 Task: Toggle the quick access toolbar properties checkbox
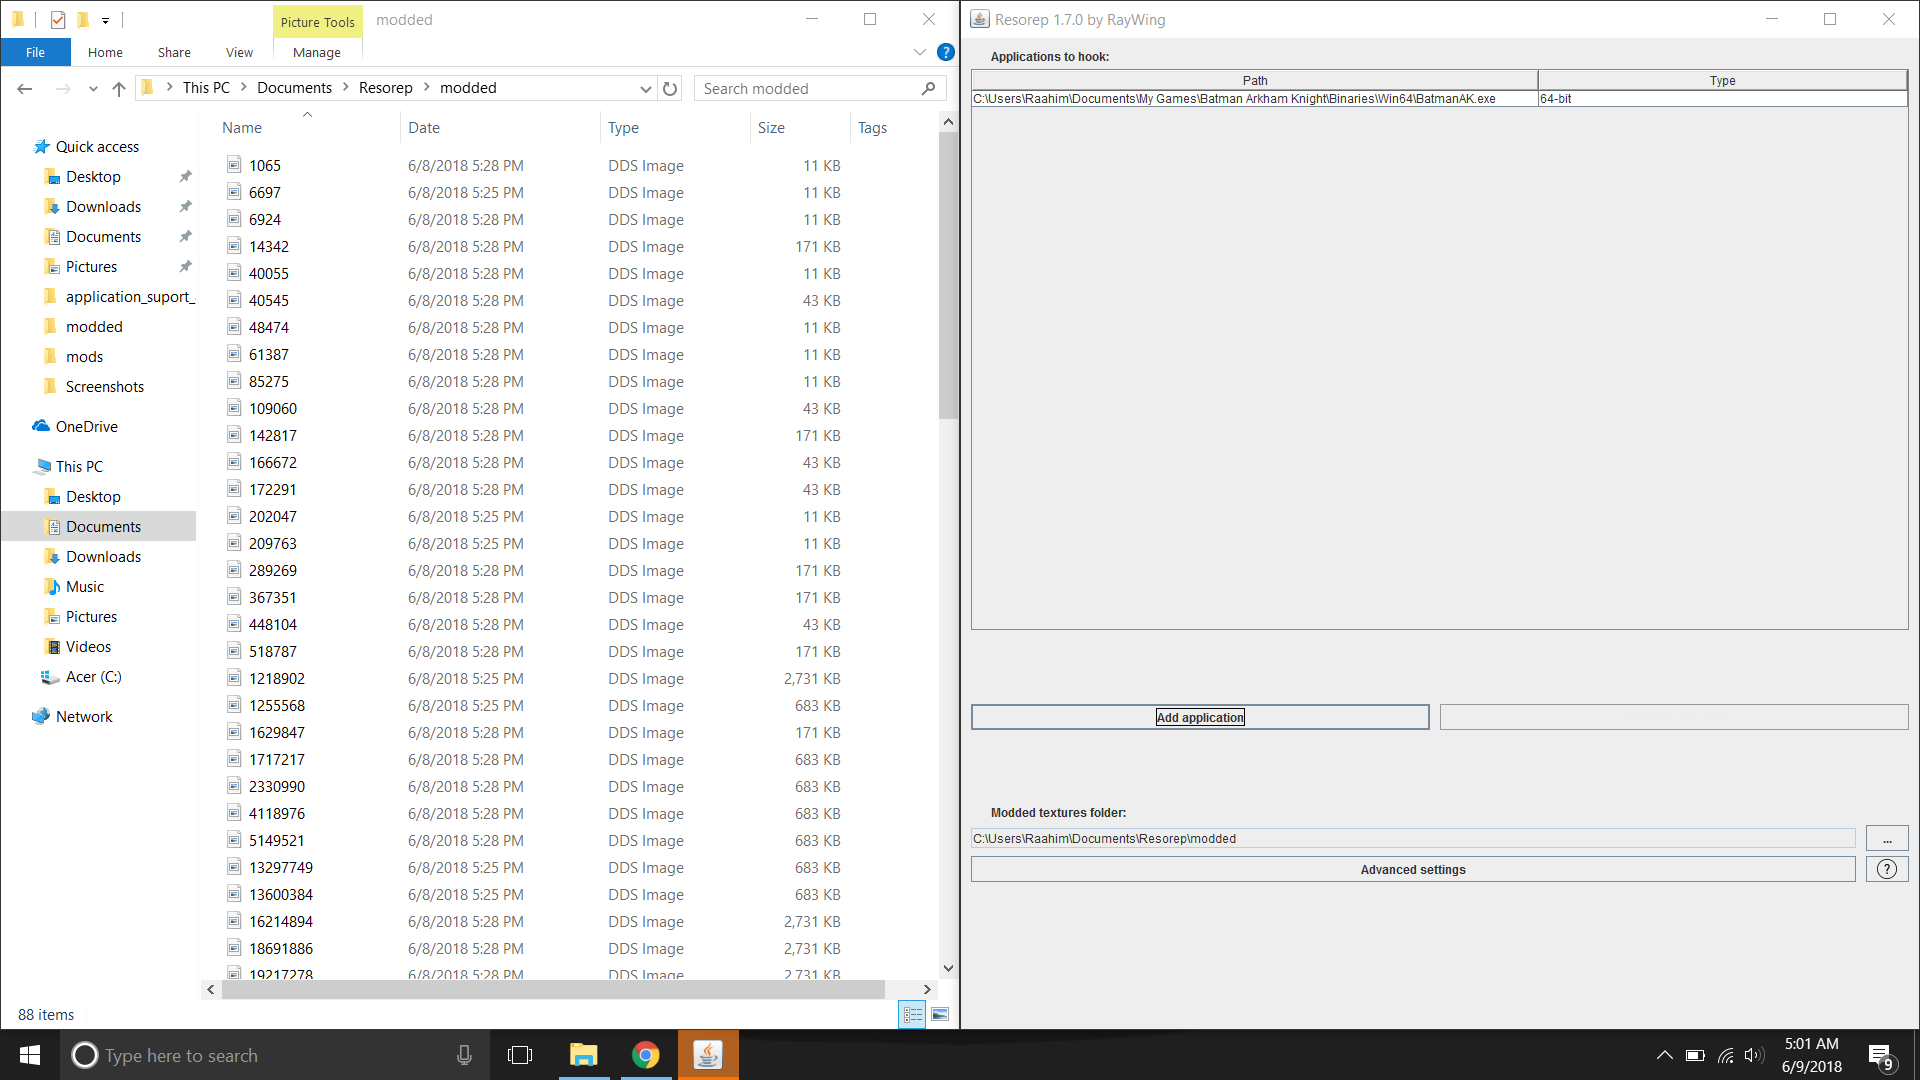click(58, 19)
